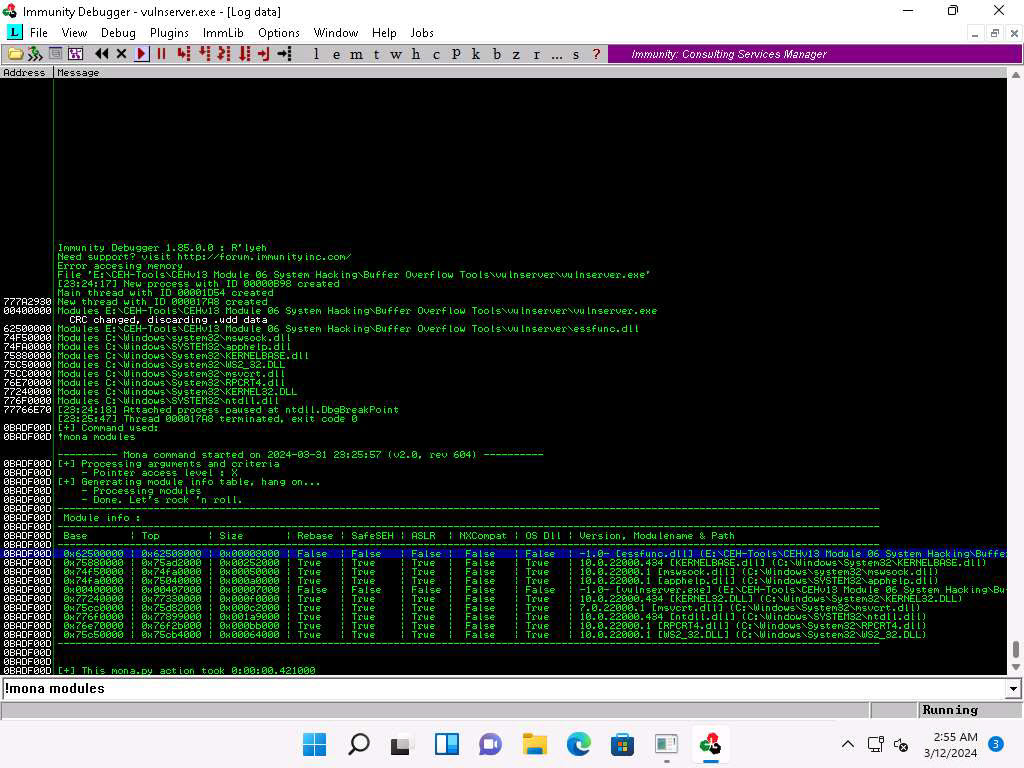
Task: Expand the command bar history dropdown
Action: point(1013,689)
